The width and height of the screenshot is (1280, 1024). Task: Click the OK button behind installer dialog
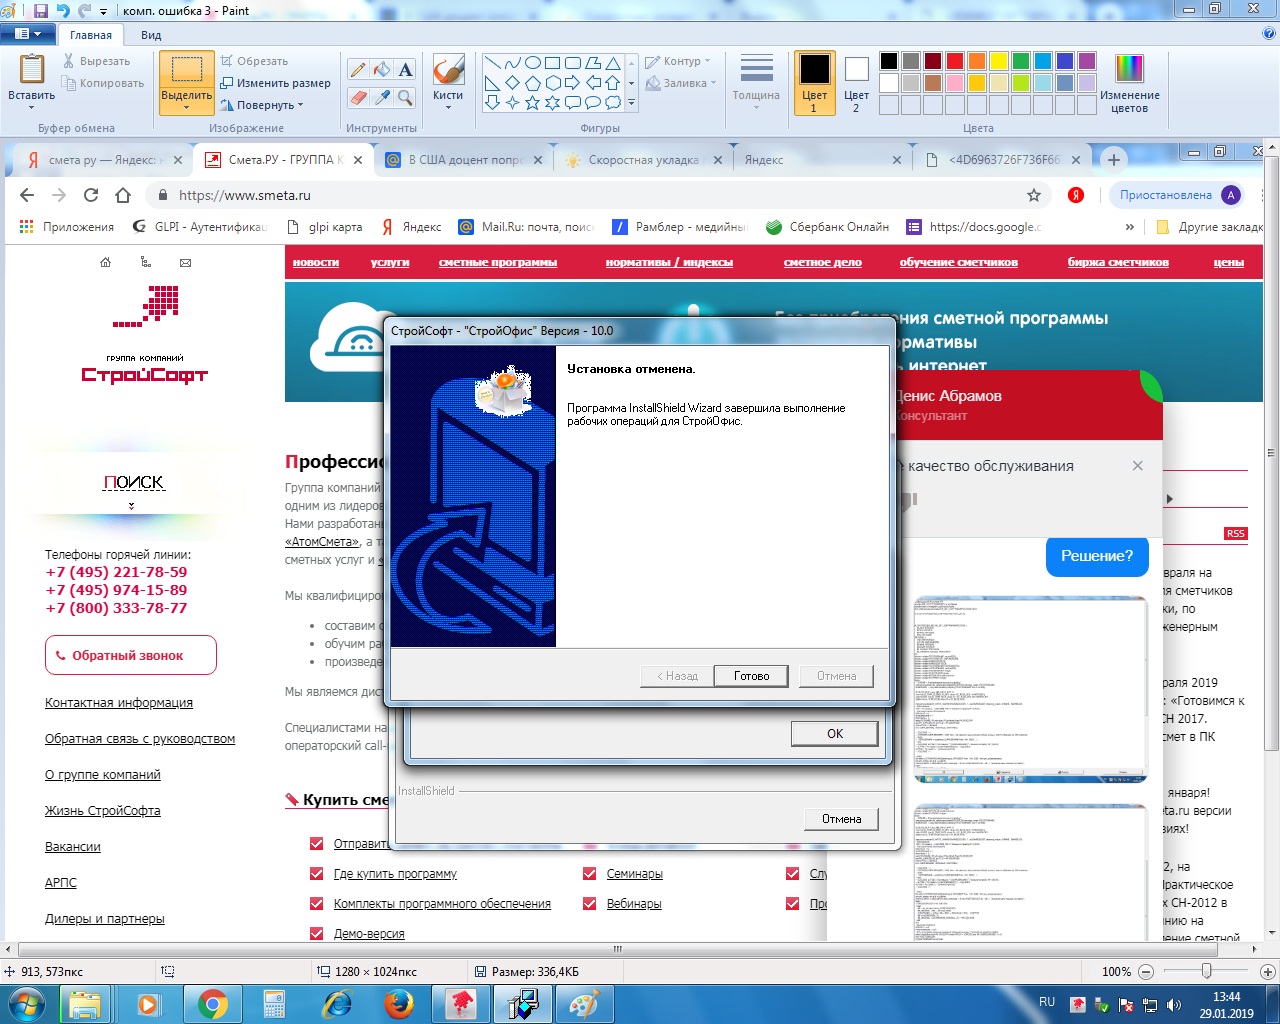[835, 733]
